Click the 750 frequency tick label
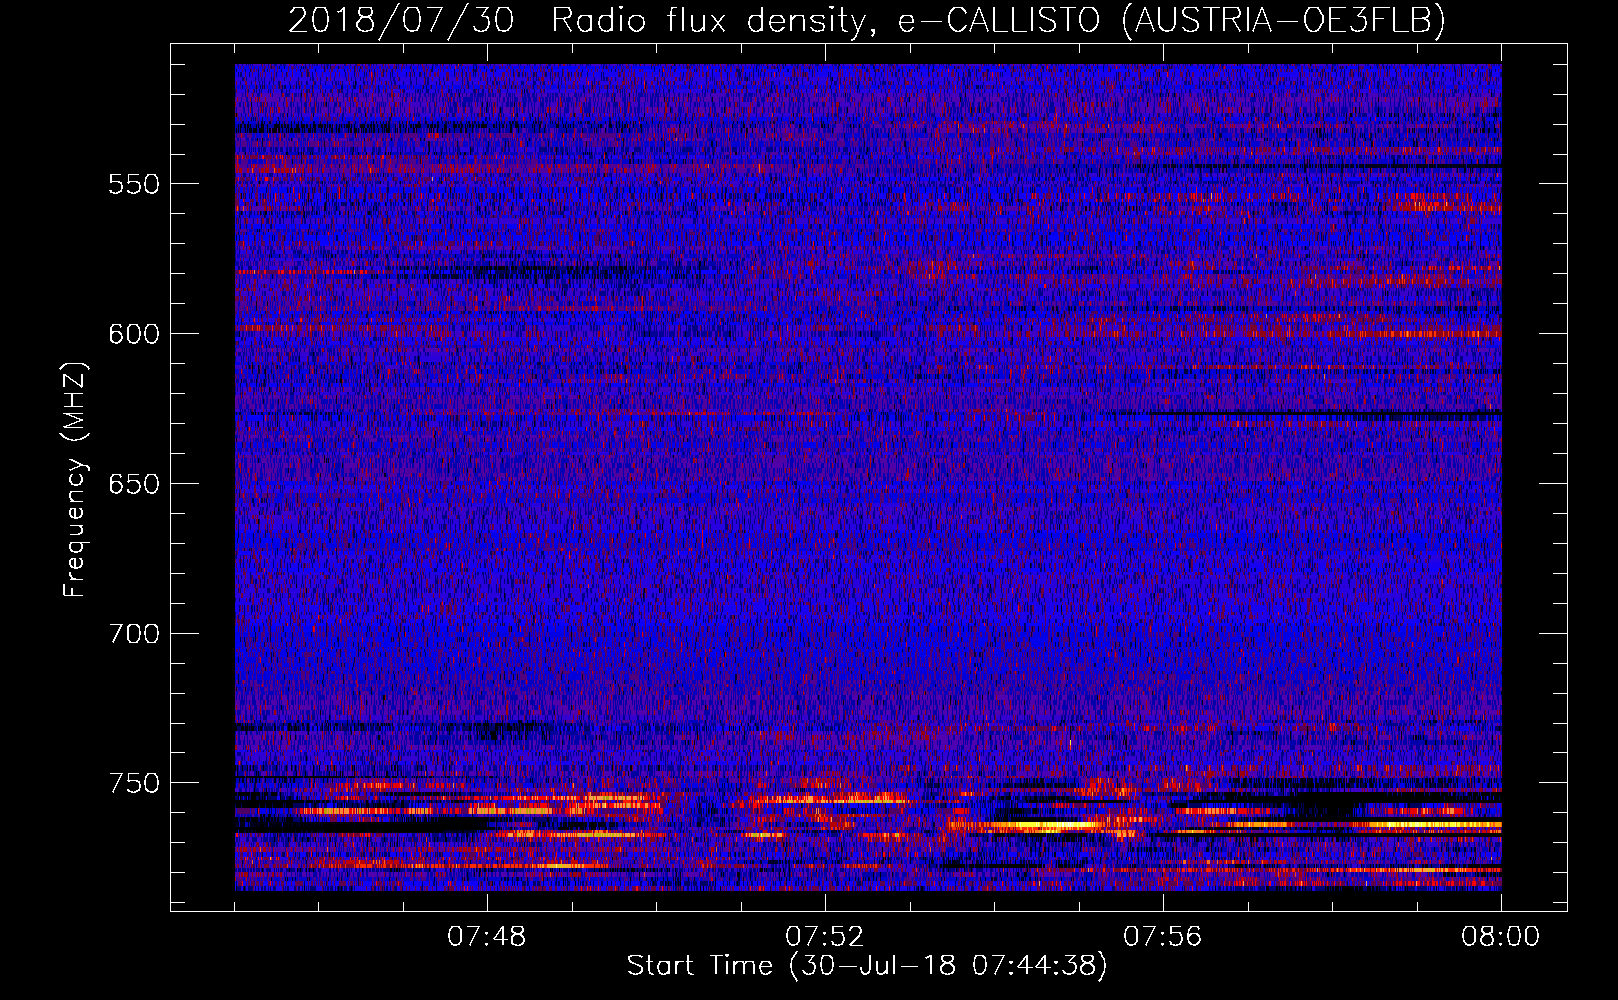Image resolution: width=1618 pixels, height=1000 pixels. (134, 783)
